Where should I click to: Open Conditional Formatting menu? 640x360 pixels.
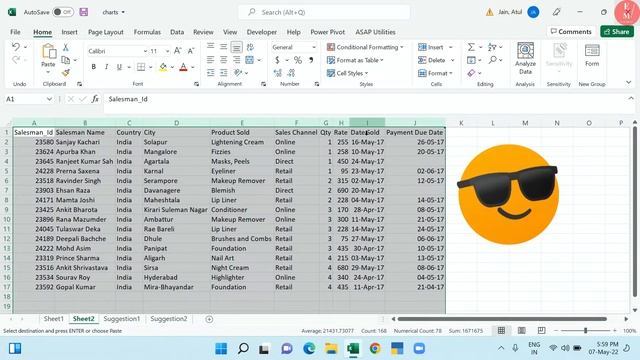pos(365,47)
